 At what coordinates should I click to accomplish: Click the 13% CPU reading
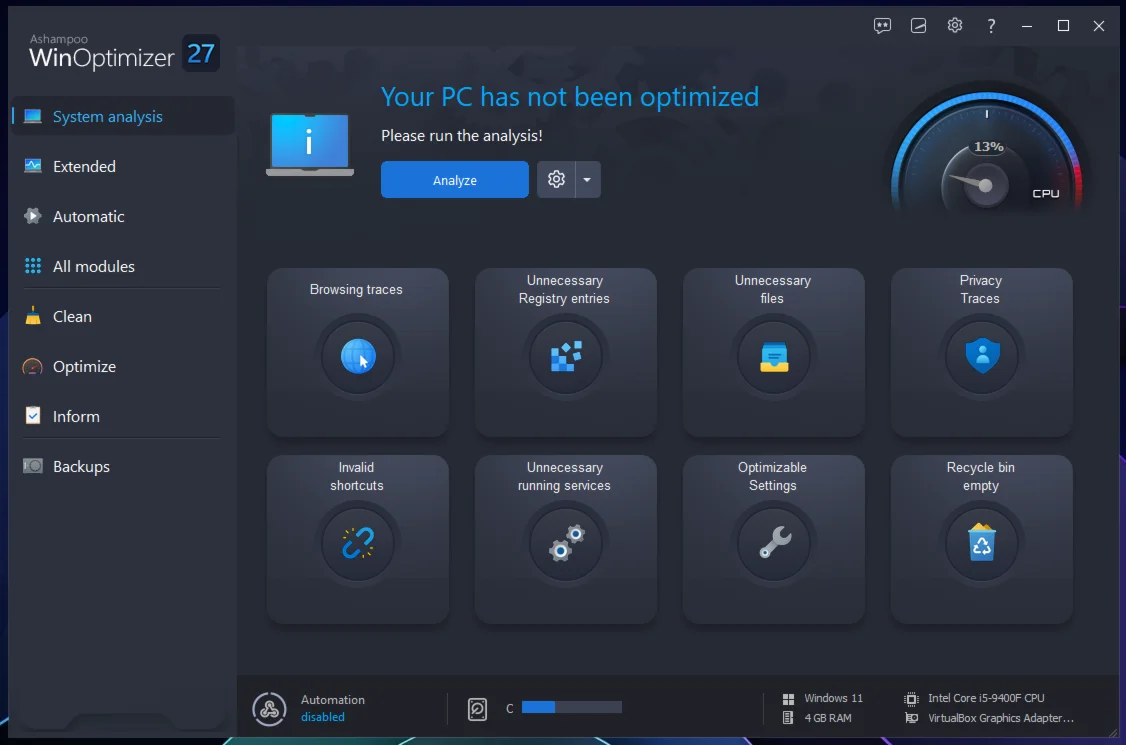(988, 147)
